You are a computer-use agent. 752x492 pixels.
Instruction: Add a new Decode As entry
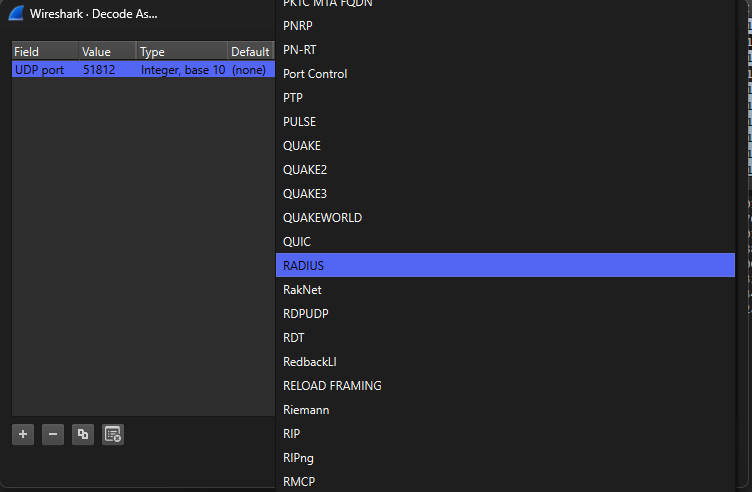tap(23, 434)
